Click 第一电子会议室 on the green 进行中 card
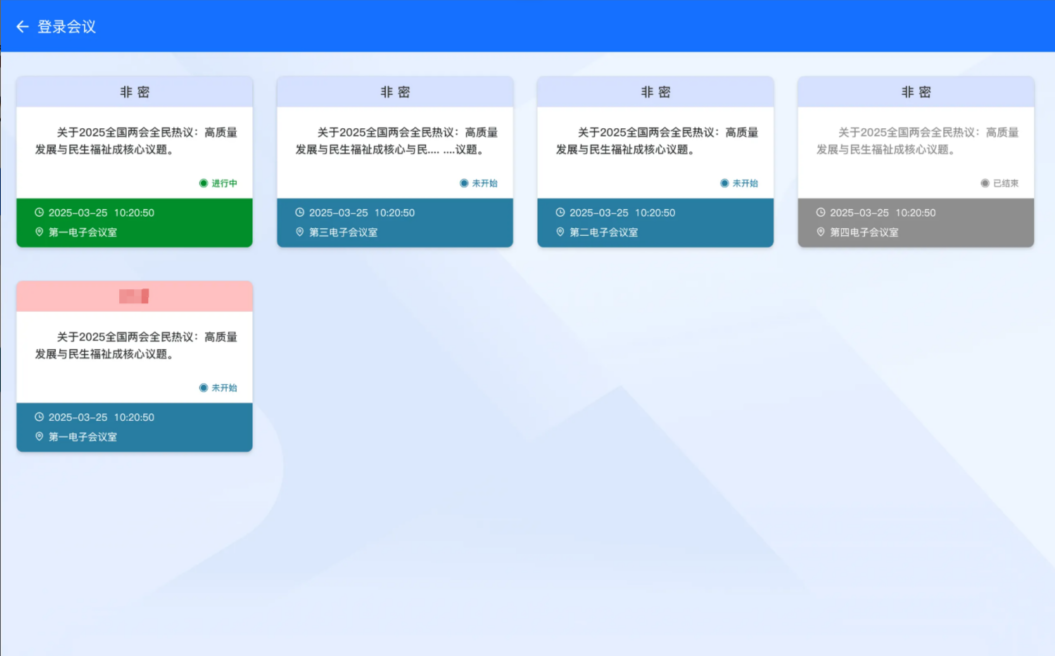 [83, 232]
